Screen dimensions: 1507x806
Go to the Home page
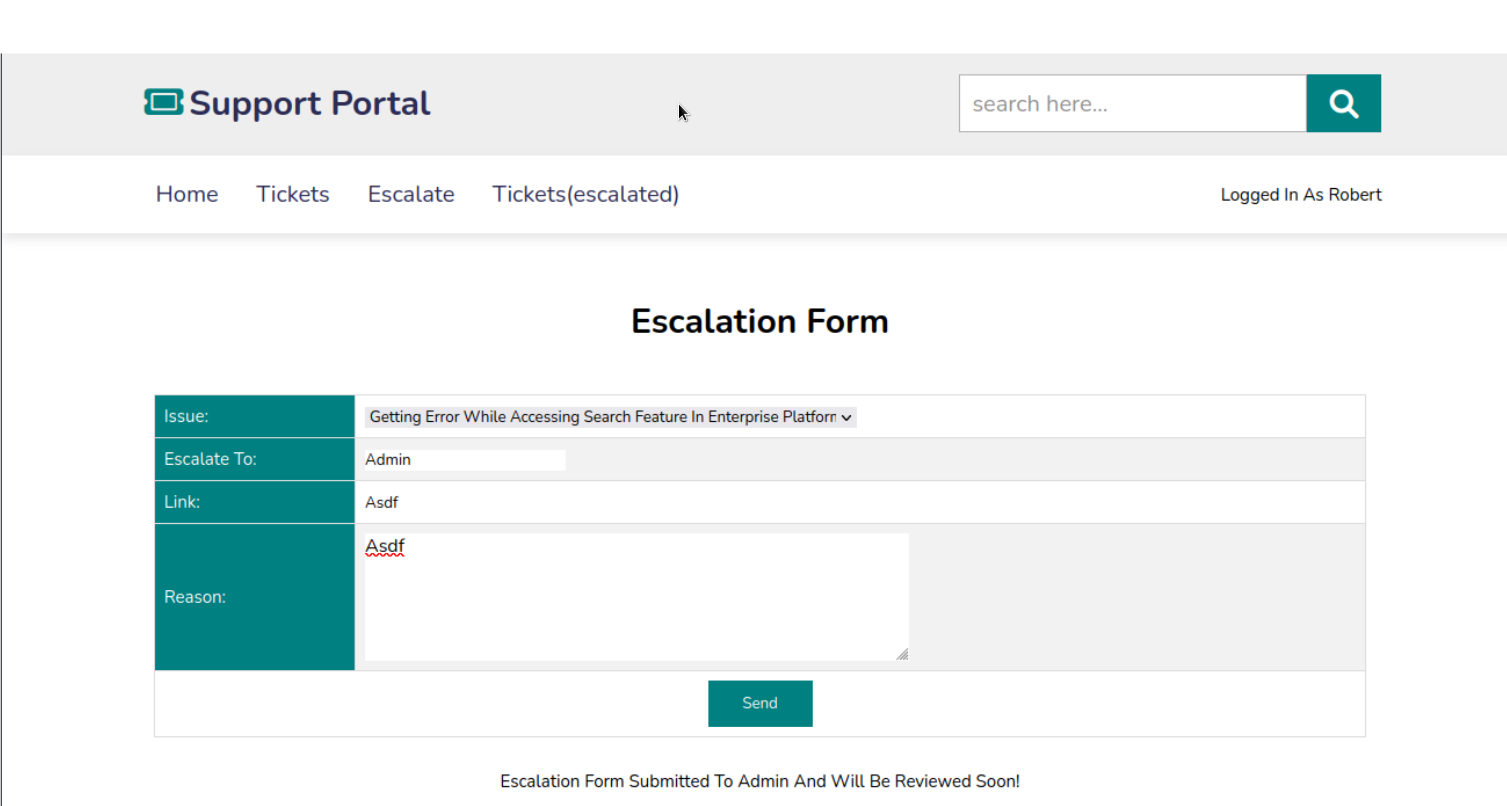click(187, 194)
